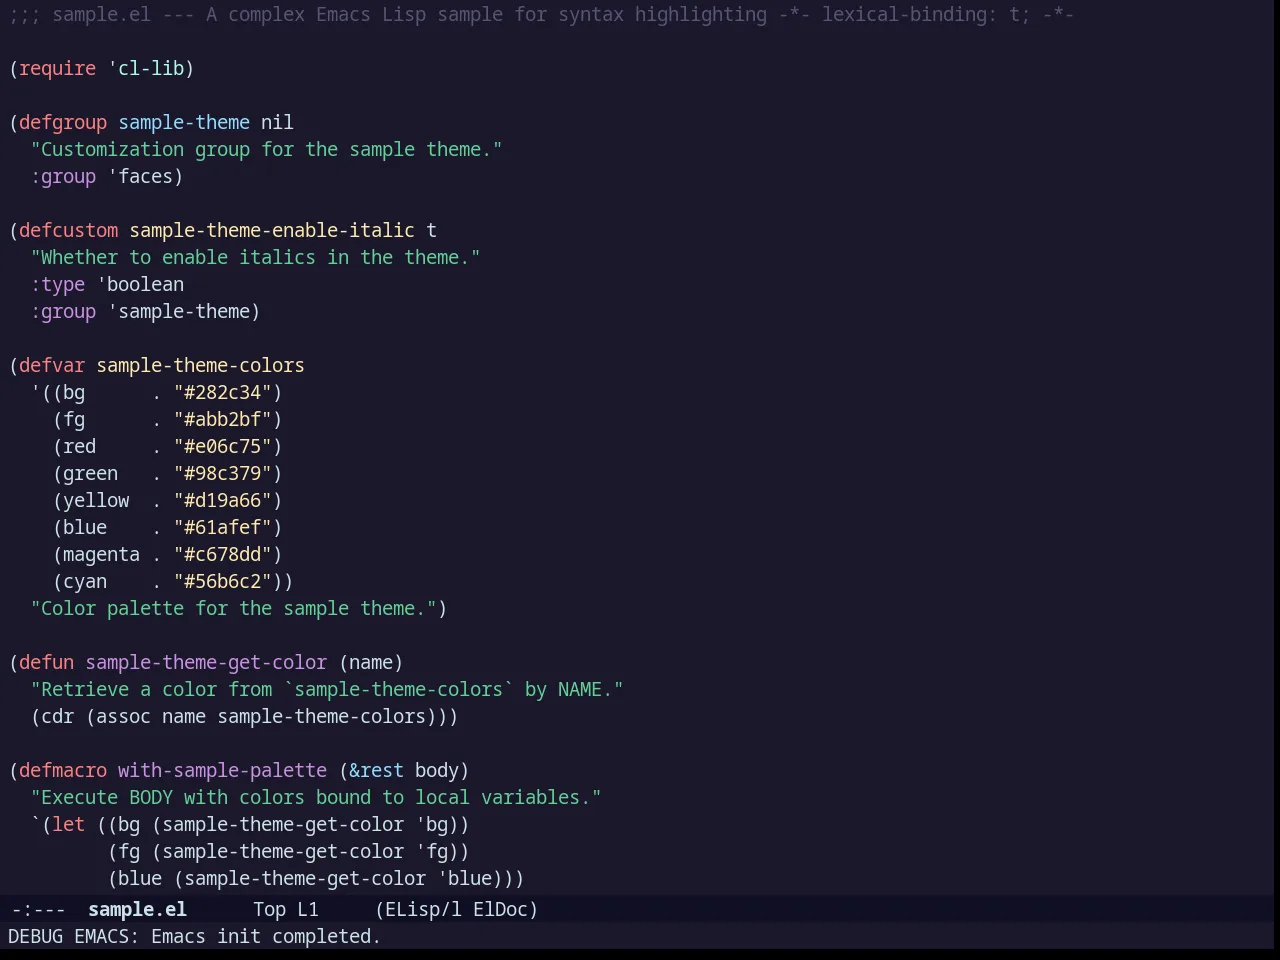Click the echo area message 'Emacs init completed.'
Screen dimensions: 1280x960
(266, 936)
